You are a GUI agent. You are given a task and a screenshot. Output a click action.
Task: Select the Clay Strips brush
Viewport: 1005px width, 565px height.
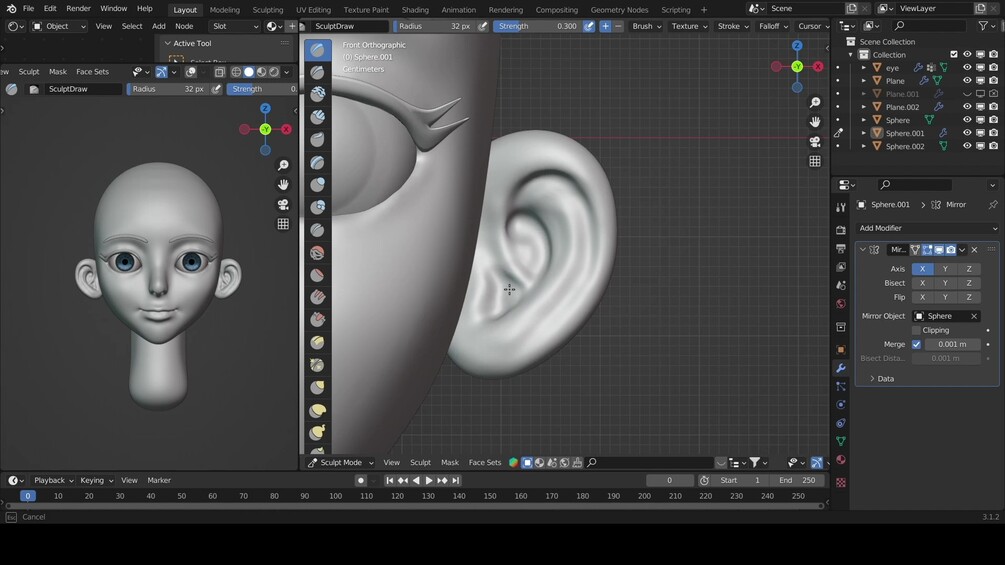pos(317,117)
